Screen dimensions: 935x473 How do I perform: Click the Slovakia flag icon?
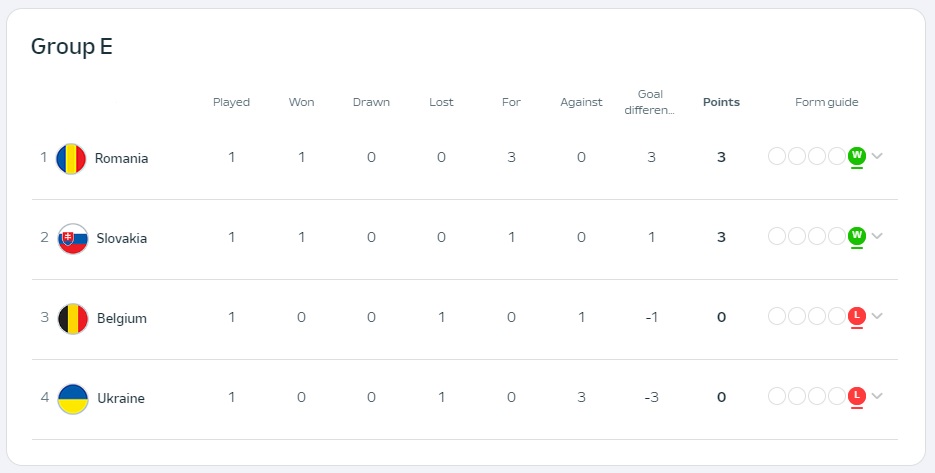tap(73, 239)
